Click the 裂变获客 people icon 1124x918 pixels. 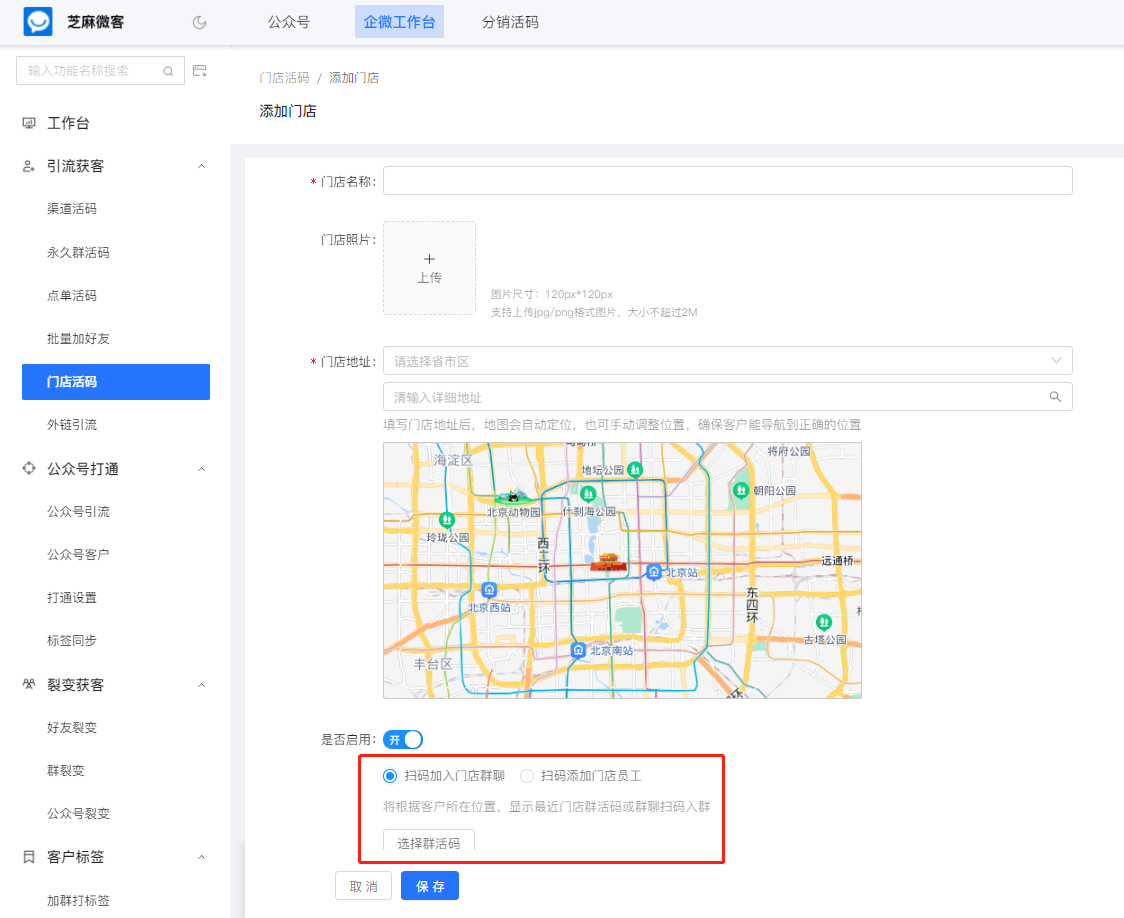29,684
